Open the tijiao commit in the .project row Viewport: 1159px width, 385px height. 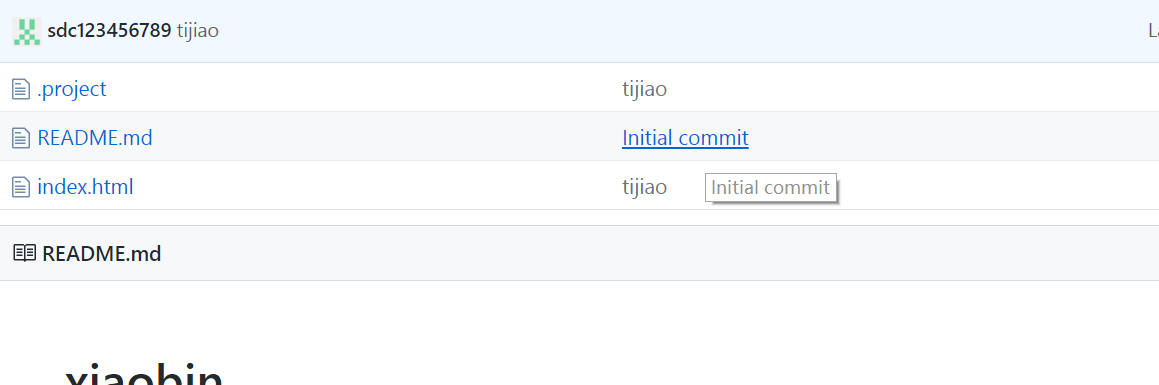[645, 89]
